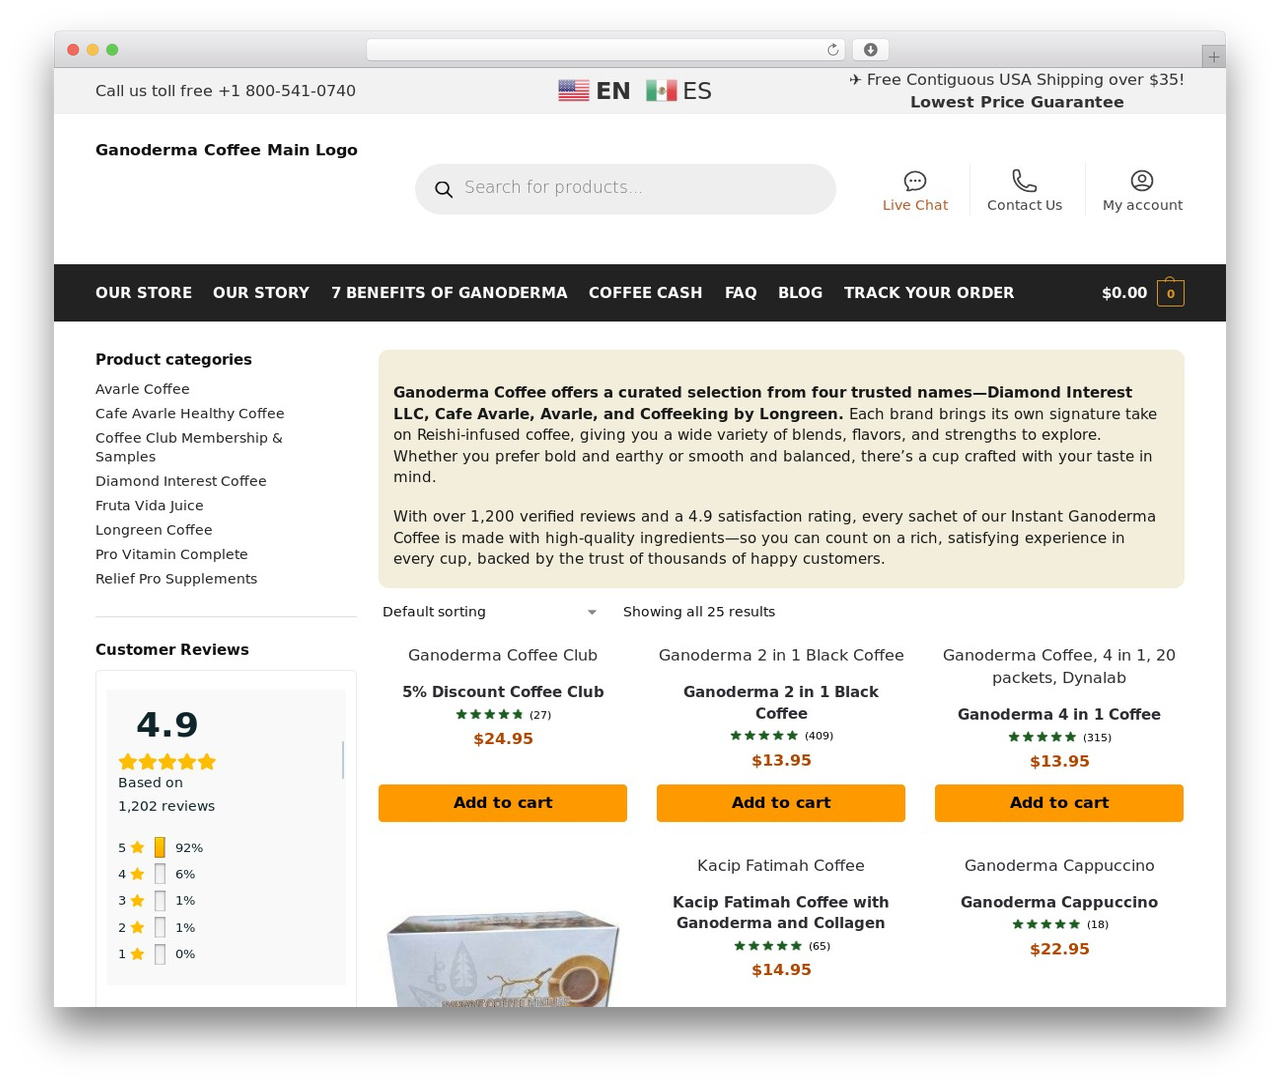Go to the OUR STORY menu item
The height and width of the screenshot is (1084, 1280).
tap(261, 293)
